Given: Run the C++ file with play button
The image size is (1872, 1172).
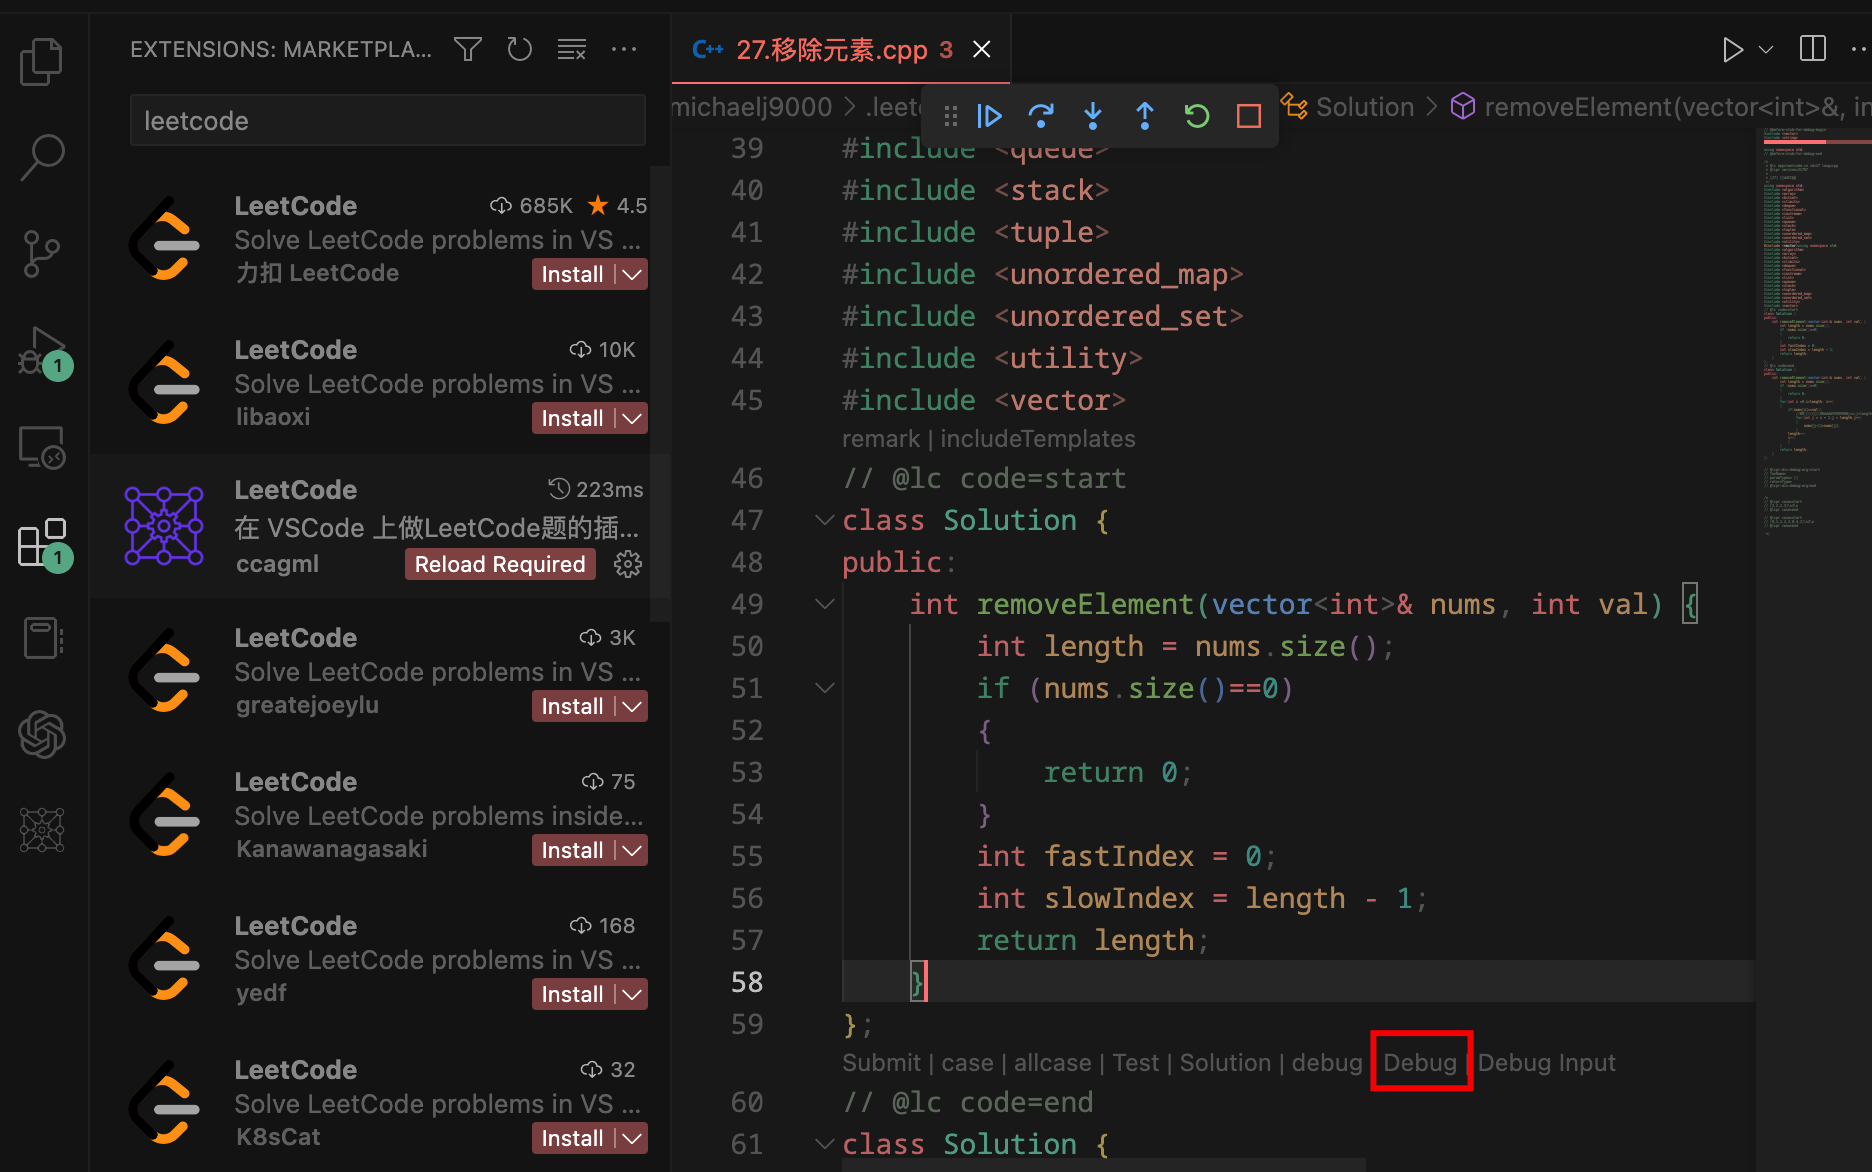Looking at the screenshot, I should 1732,49.
